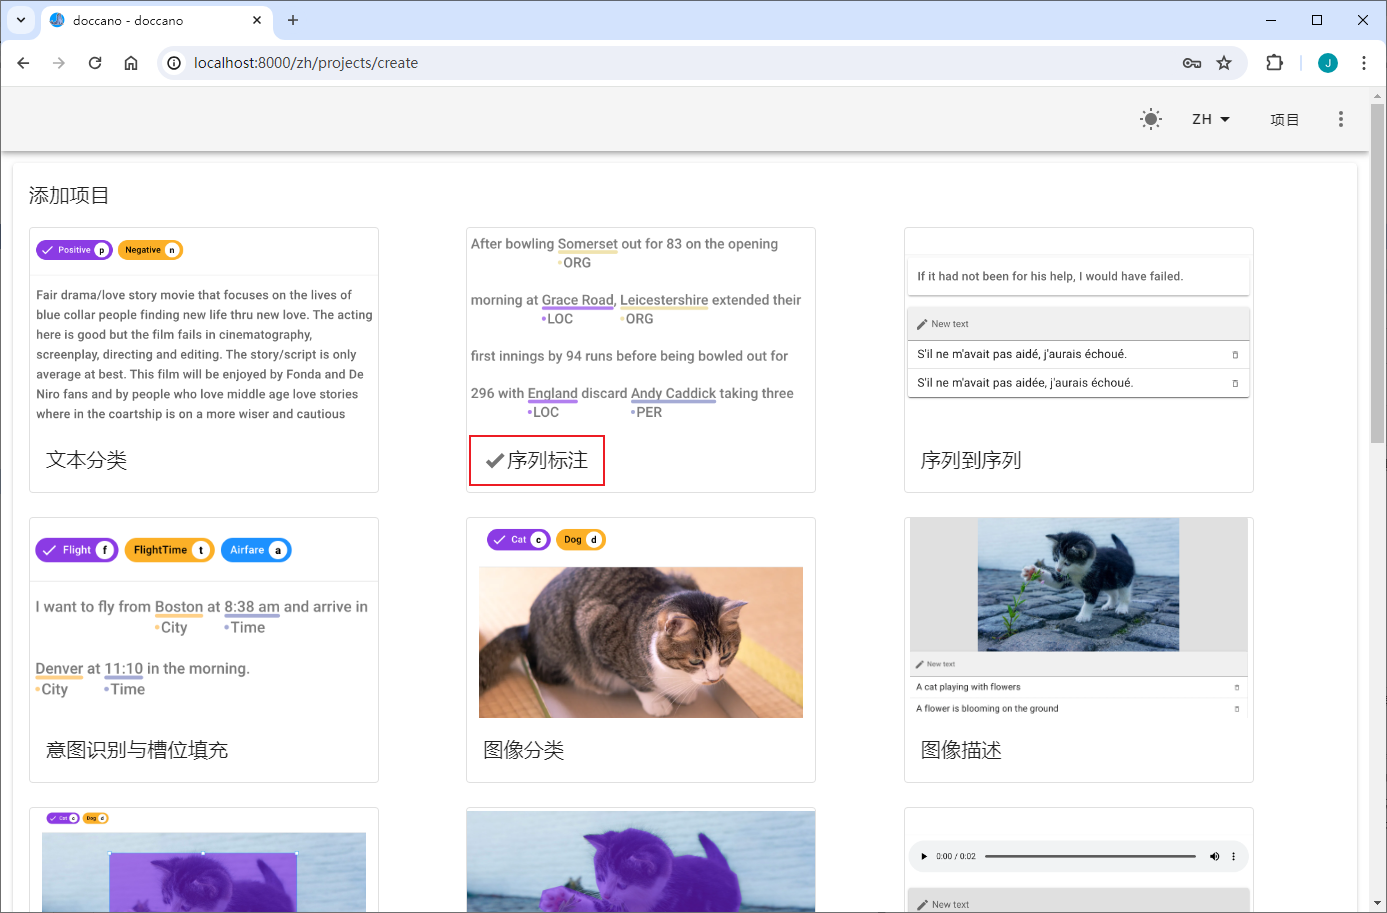The height and width of the screenshot is (913, 1387).
Task: Select the 文本分类 project type card
Action: [x=87, y=460]
